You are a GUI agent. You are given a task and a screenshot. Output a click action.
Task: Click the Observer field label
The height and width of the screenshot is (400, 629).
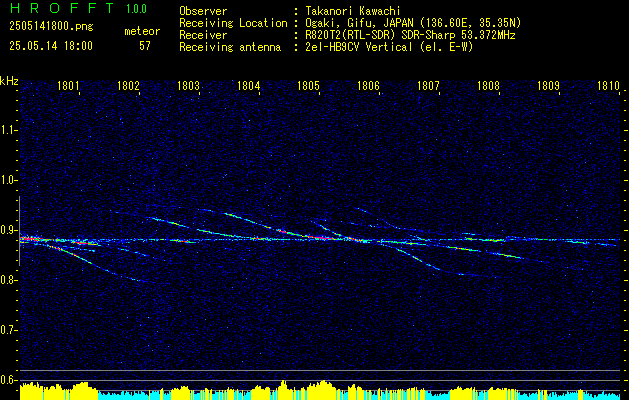203,11
